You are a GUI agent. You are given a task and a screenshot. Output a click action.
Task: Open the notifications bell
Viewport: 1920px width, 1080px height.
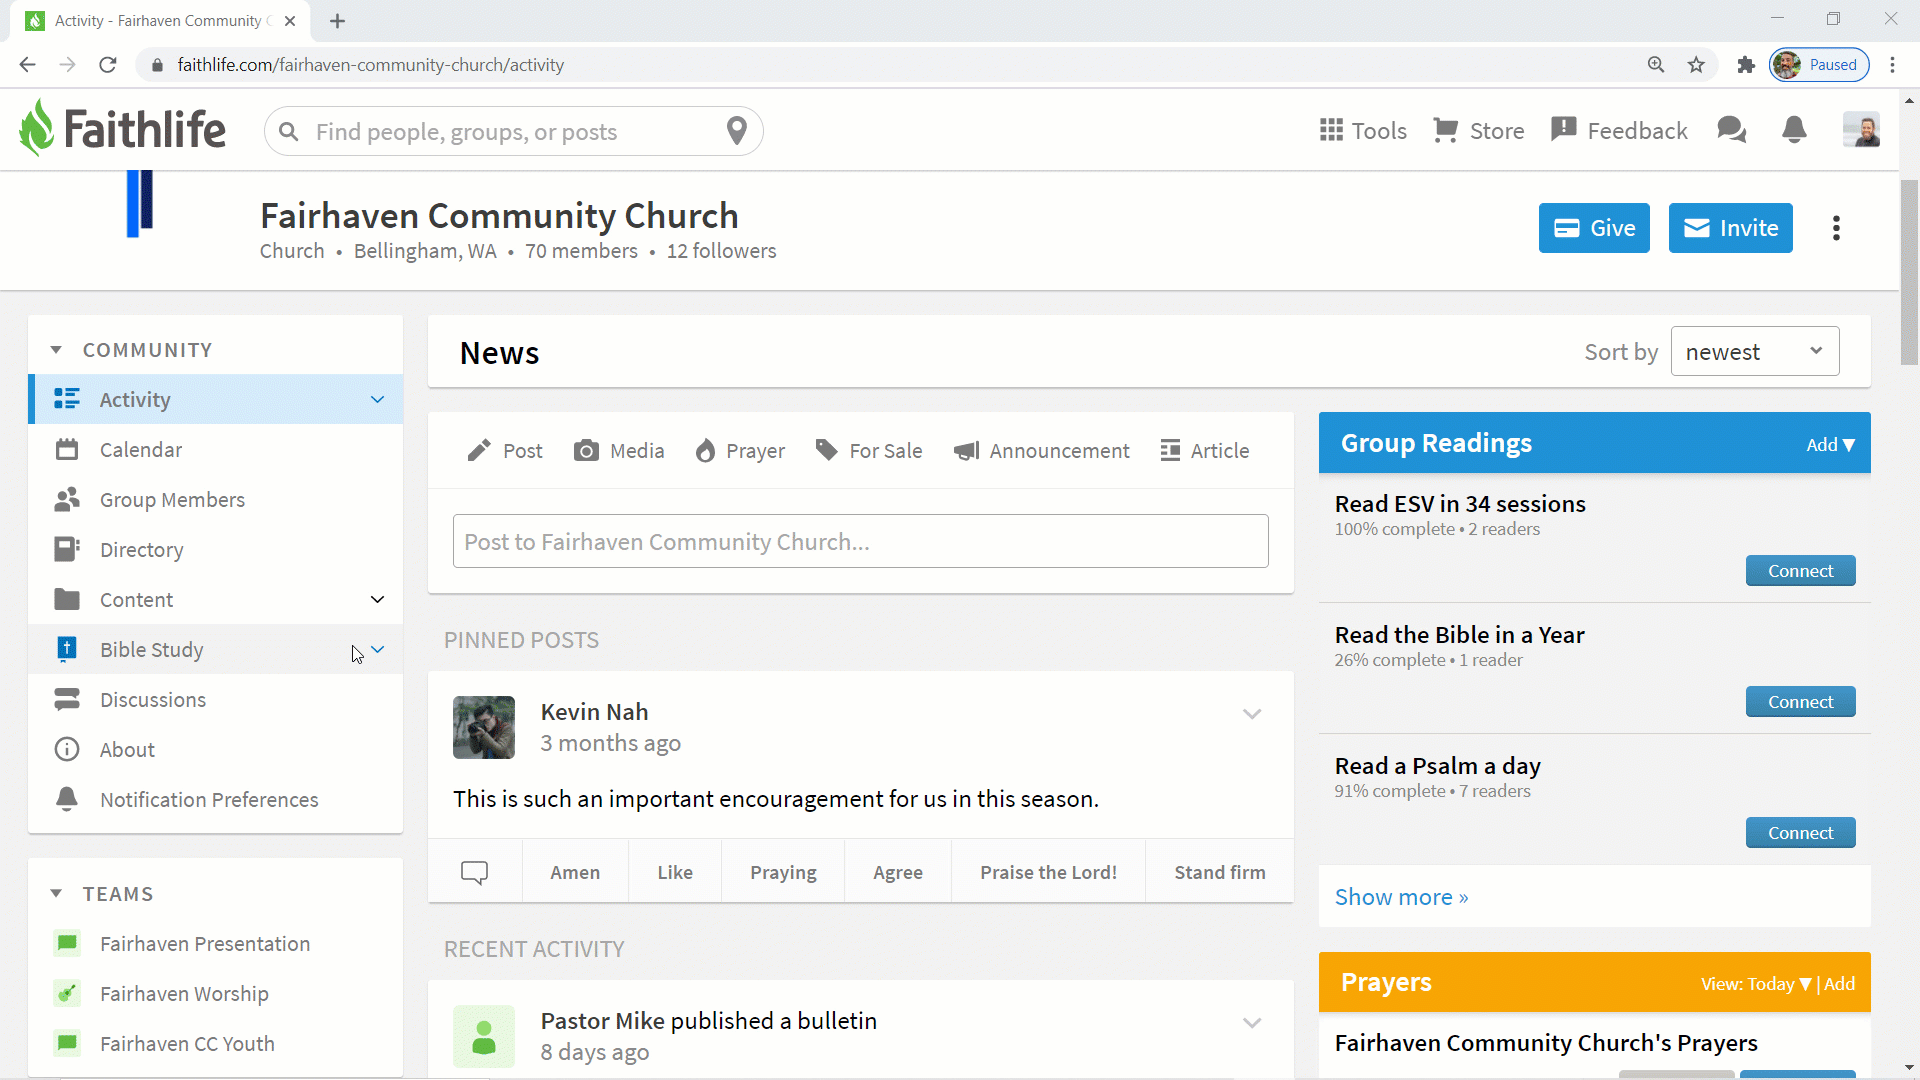tap(1794, 130)
